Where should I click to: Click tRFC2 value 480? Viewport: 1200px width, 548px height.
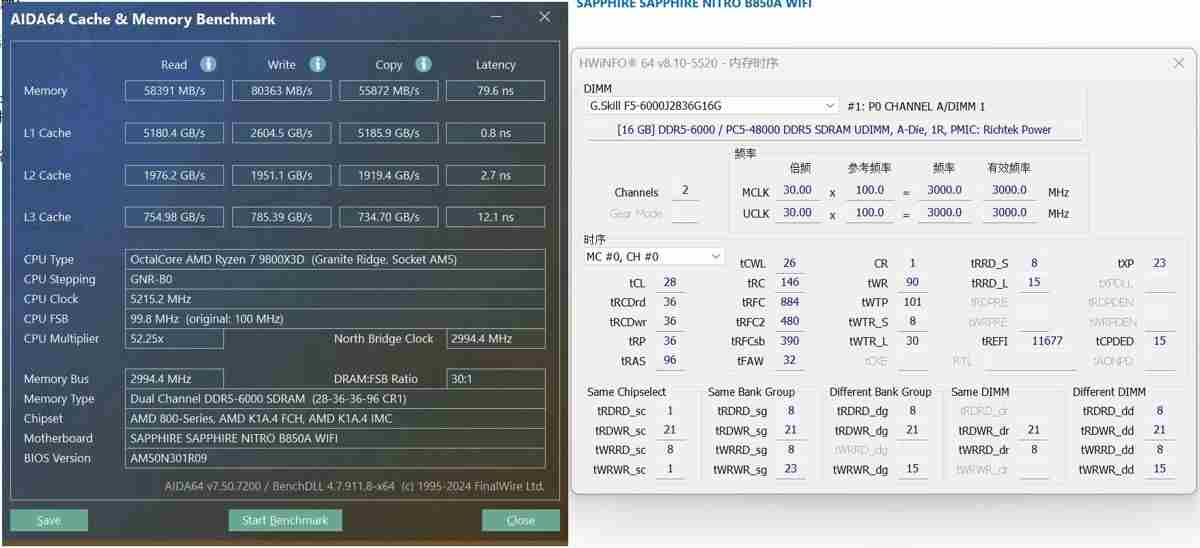coord(789,322)
